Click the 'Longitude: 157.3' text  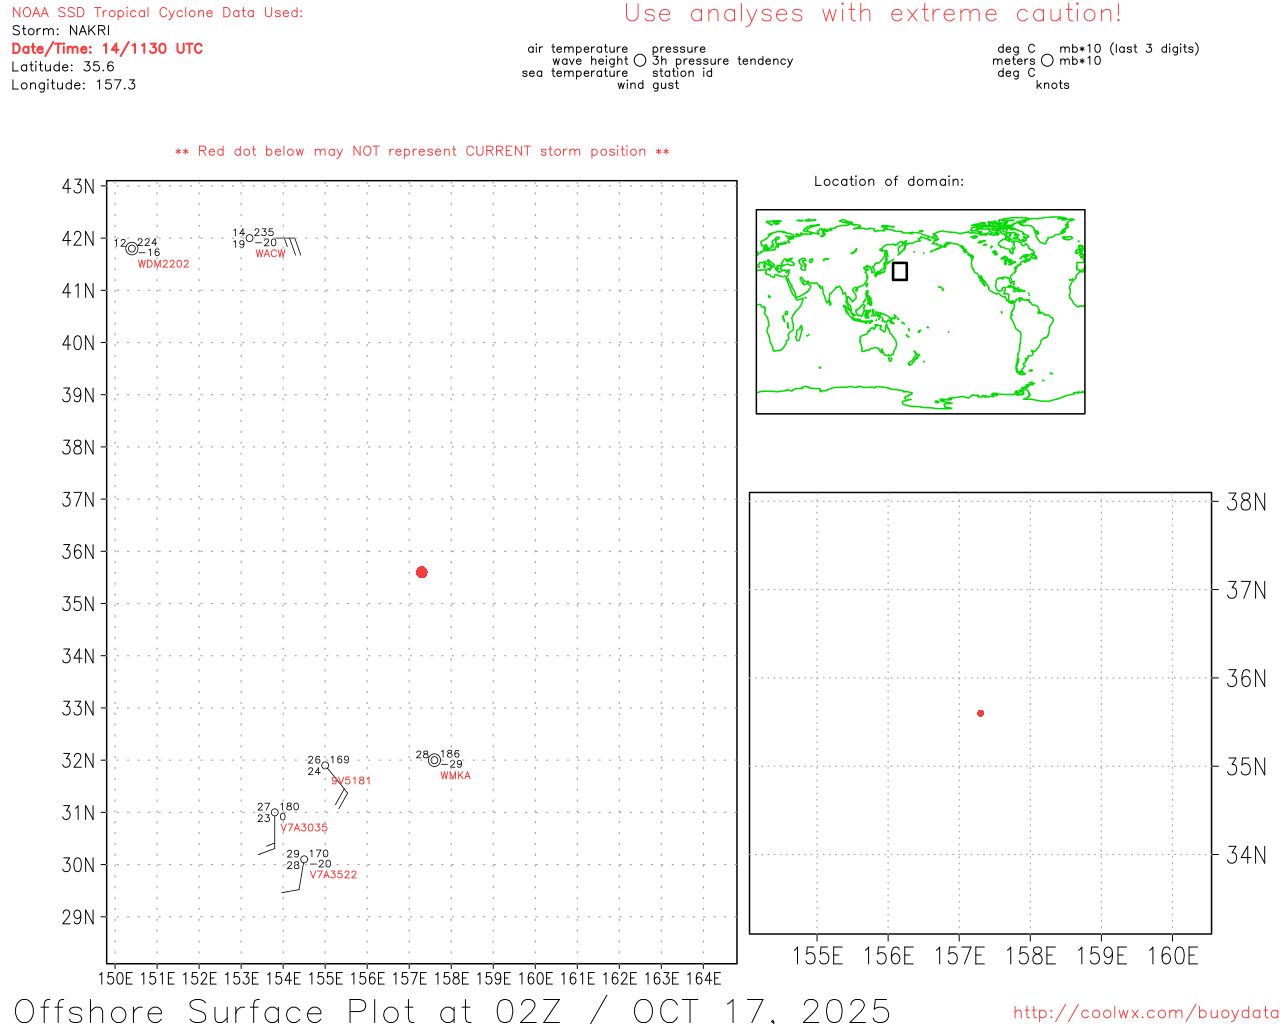click(74, 85)
